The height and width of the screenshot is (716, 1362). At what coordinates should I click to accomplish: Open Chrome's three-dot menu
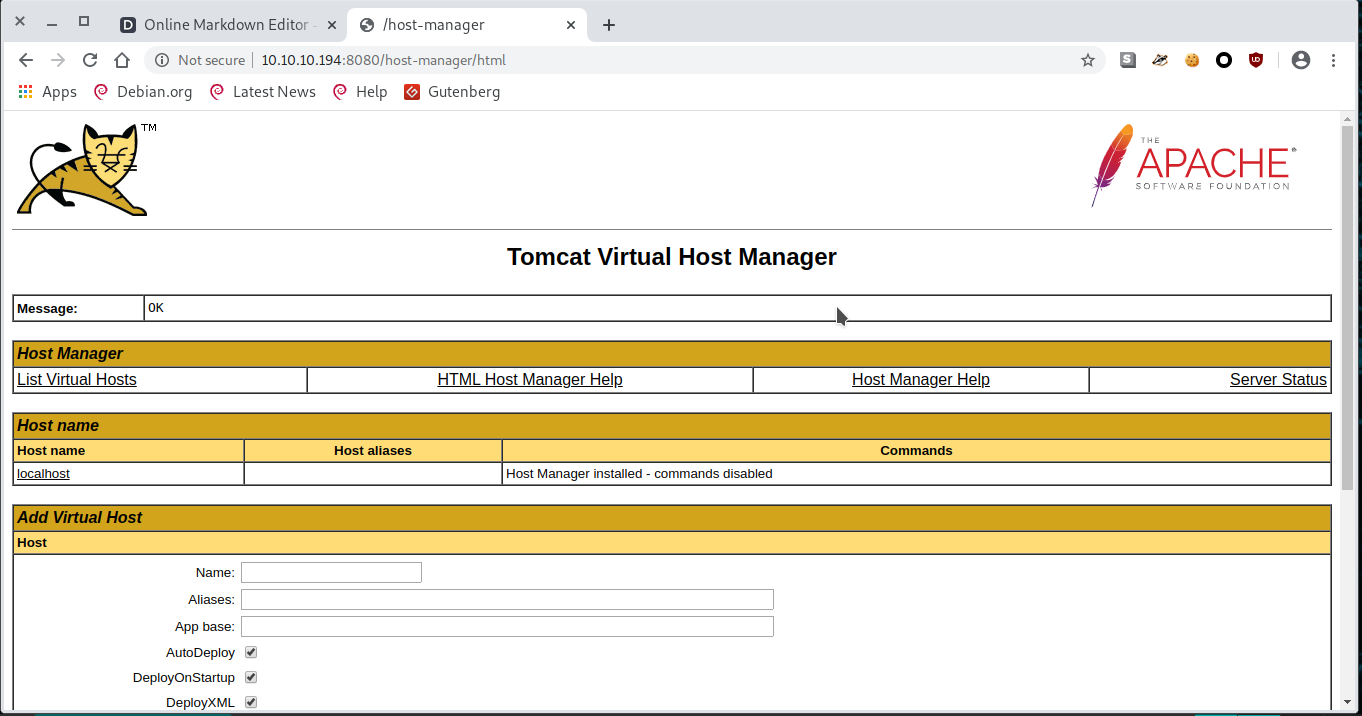(x=1334, y=60)
